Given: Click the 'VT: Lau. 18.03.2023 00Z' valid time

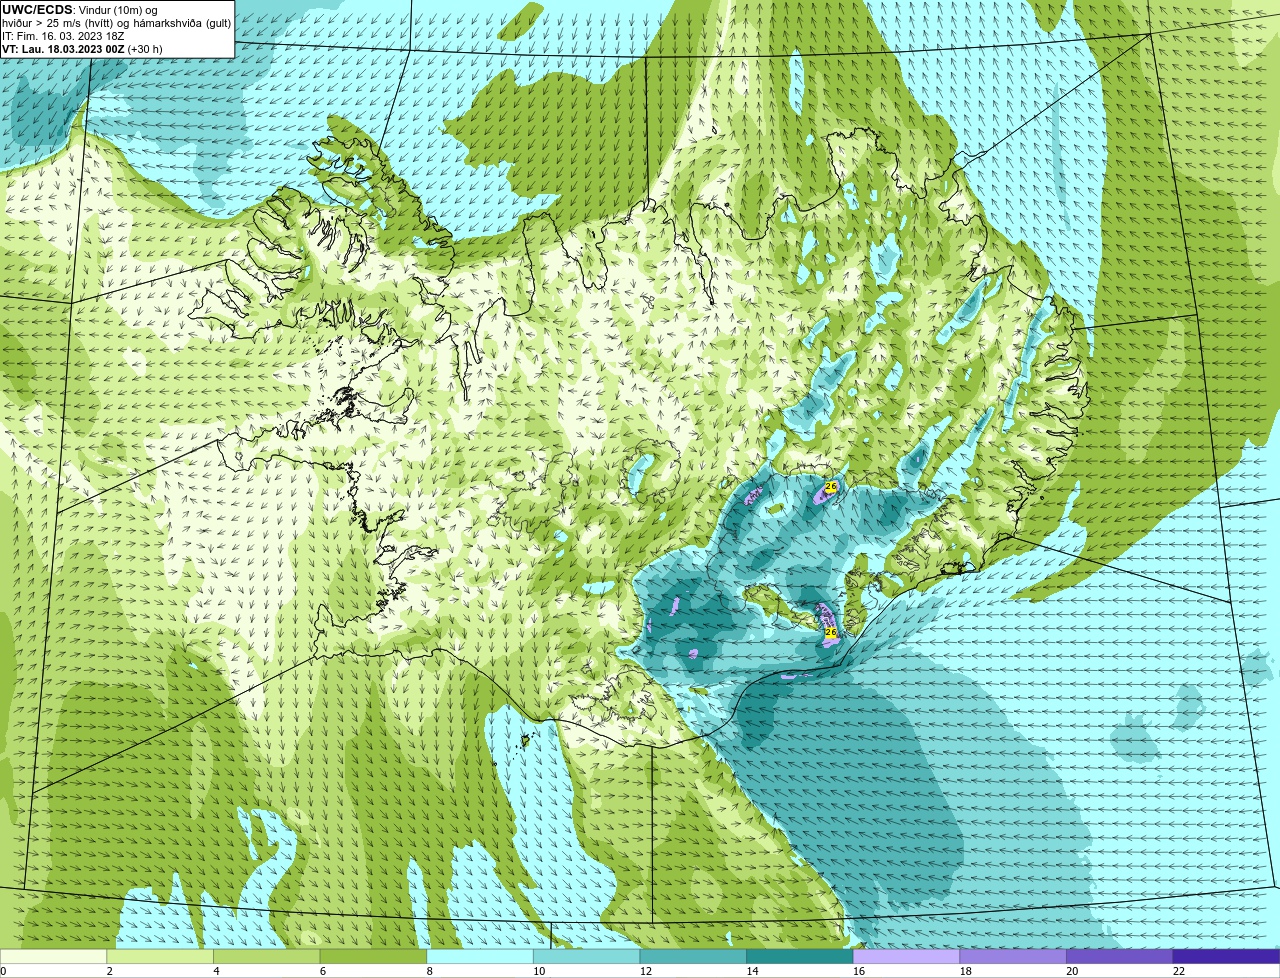Looking at the screenshot, I should 63,49.
